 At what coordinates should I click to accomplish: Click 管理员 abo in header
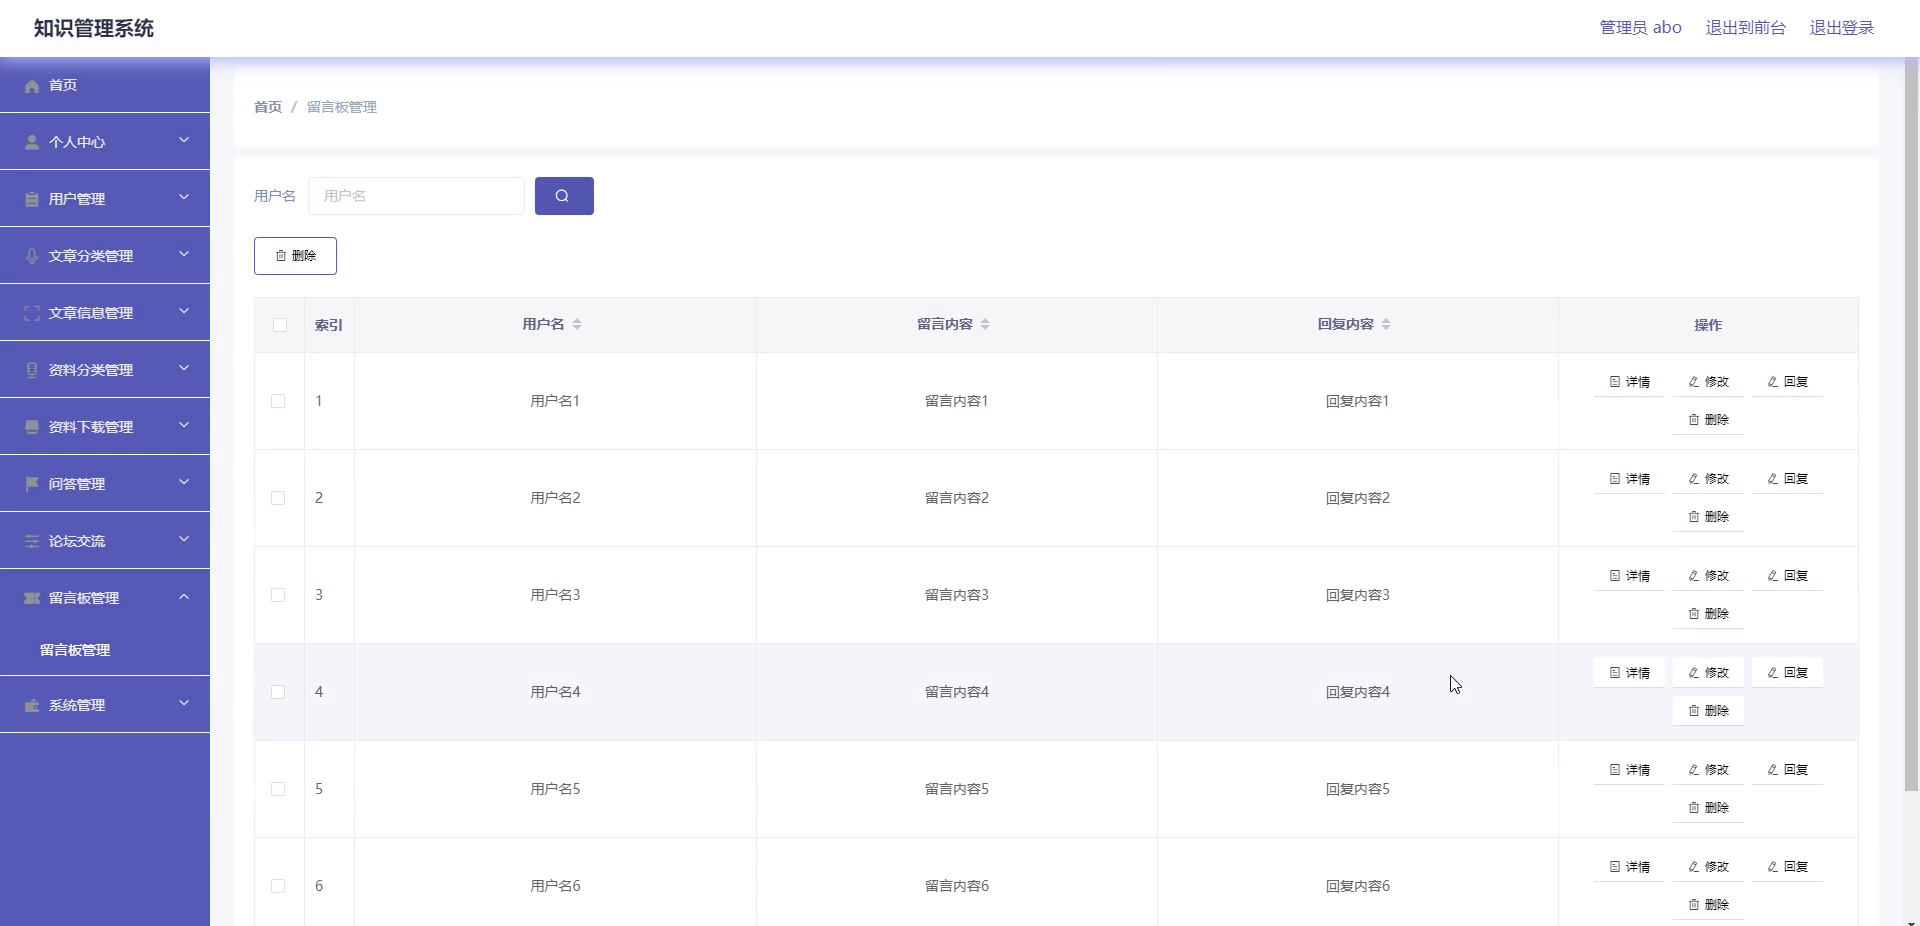pyautogui.click(x=1640, y=28)
